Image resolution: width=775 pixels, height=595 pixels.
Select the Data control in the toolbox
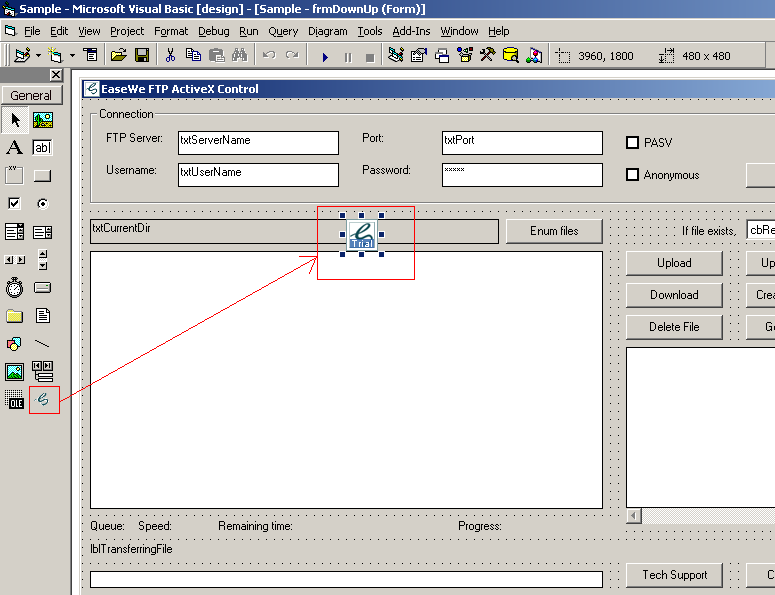pyautogui.click(x=43, y=372)
